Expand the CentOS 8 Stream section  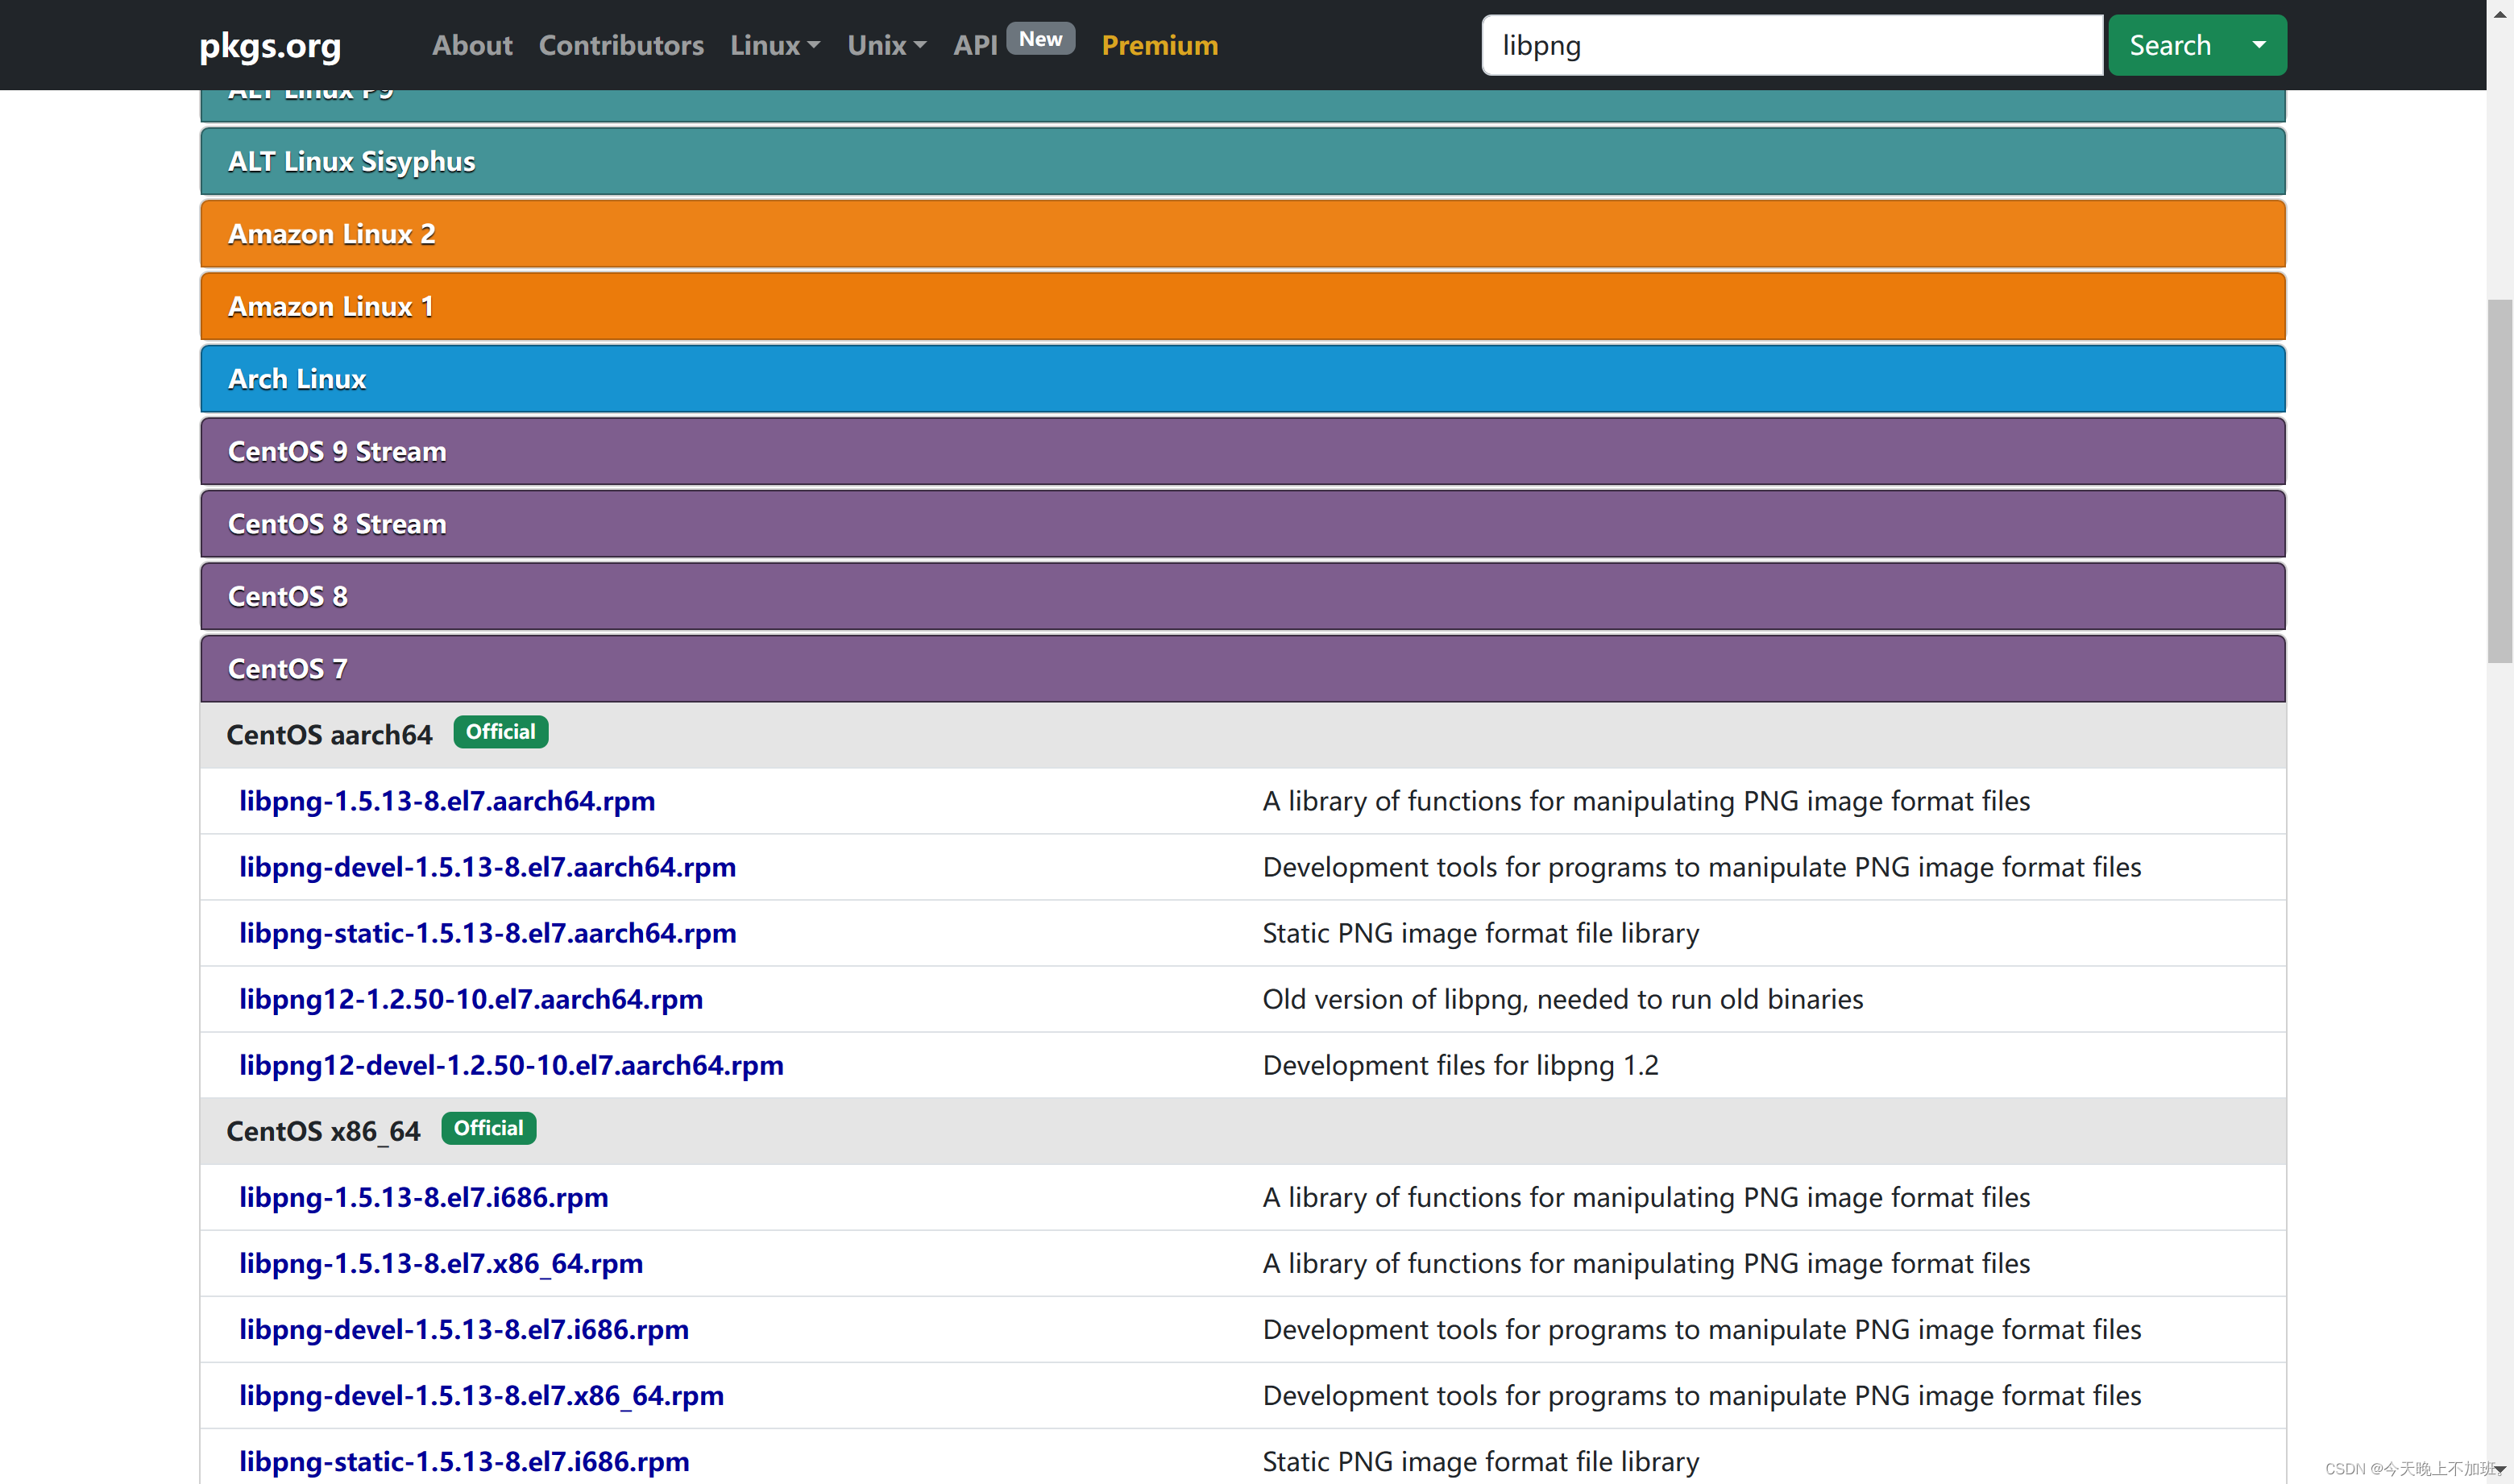point(1243,524)
